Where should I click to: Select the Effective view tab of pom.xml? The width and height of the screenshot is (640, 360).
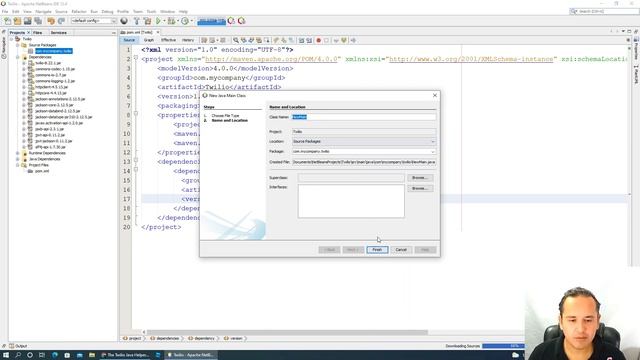click(168, 40)
